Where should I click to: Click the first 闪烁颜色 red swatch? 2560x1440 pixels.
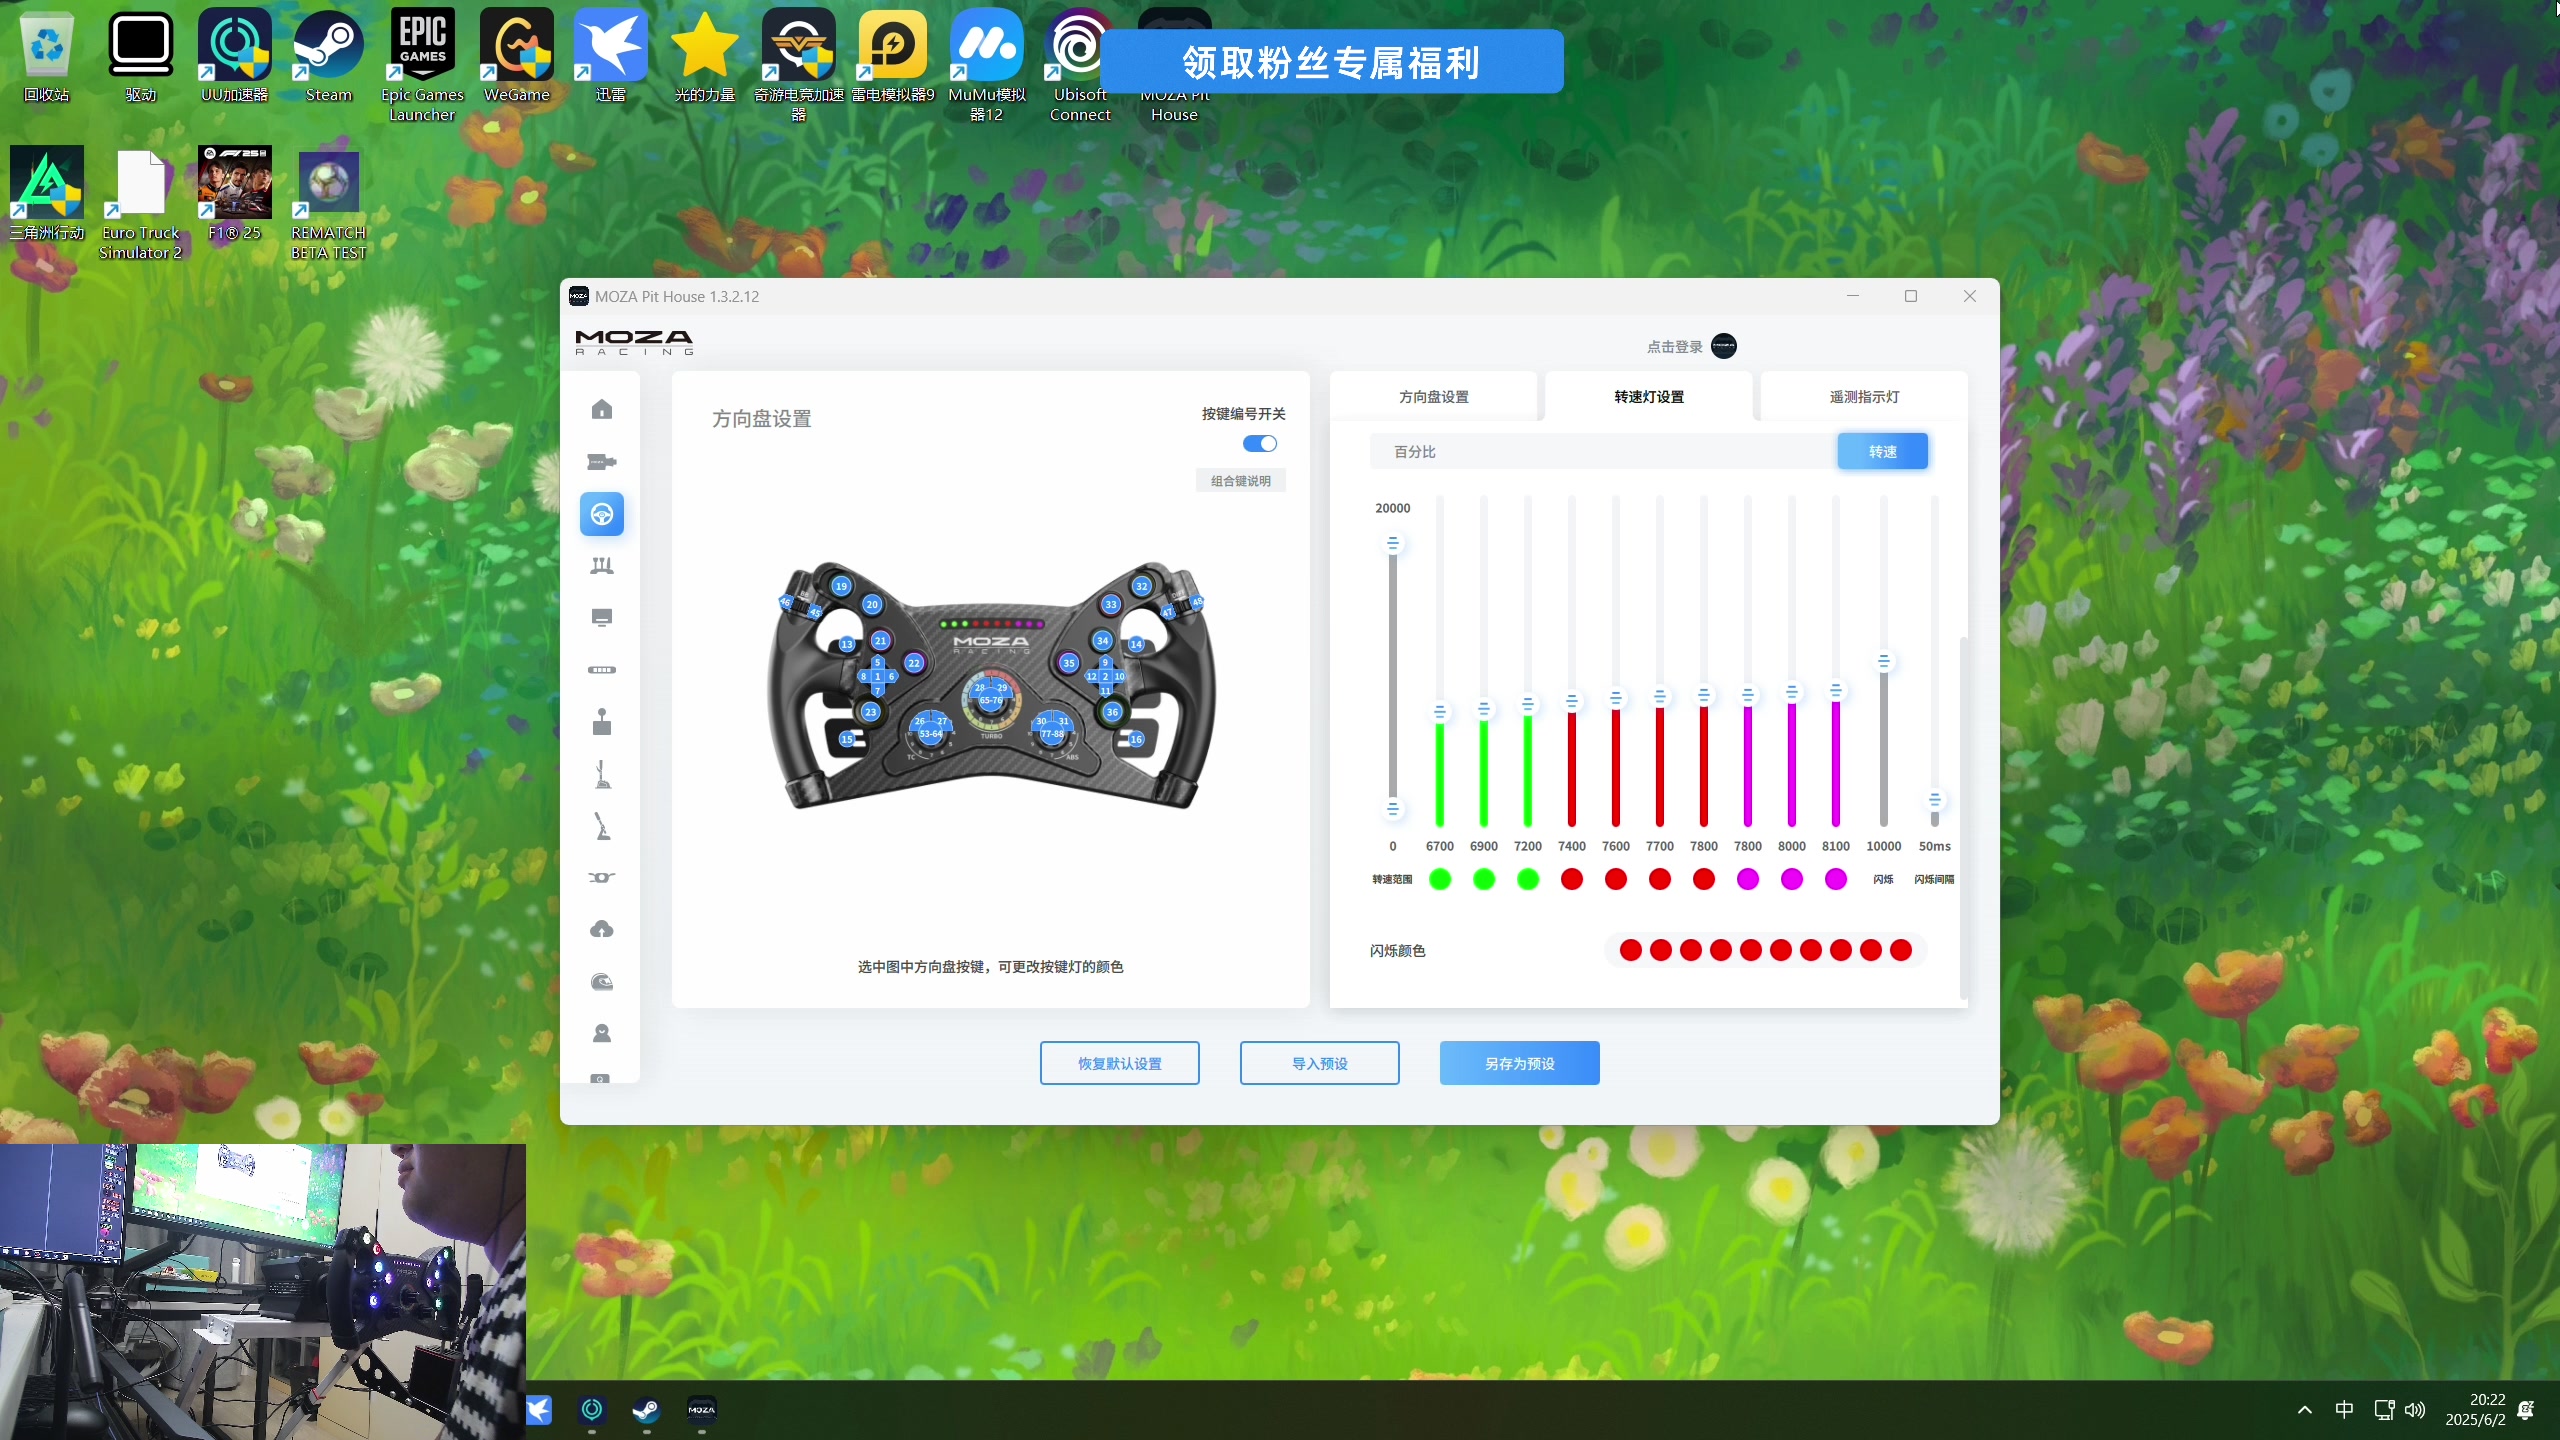[x=1631, y=950]
